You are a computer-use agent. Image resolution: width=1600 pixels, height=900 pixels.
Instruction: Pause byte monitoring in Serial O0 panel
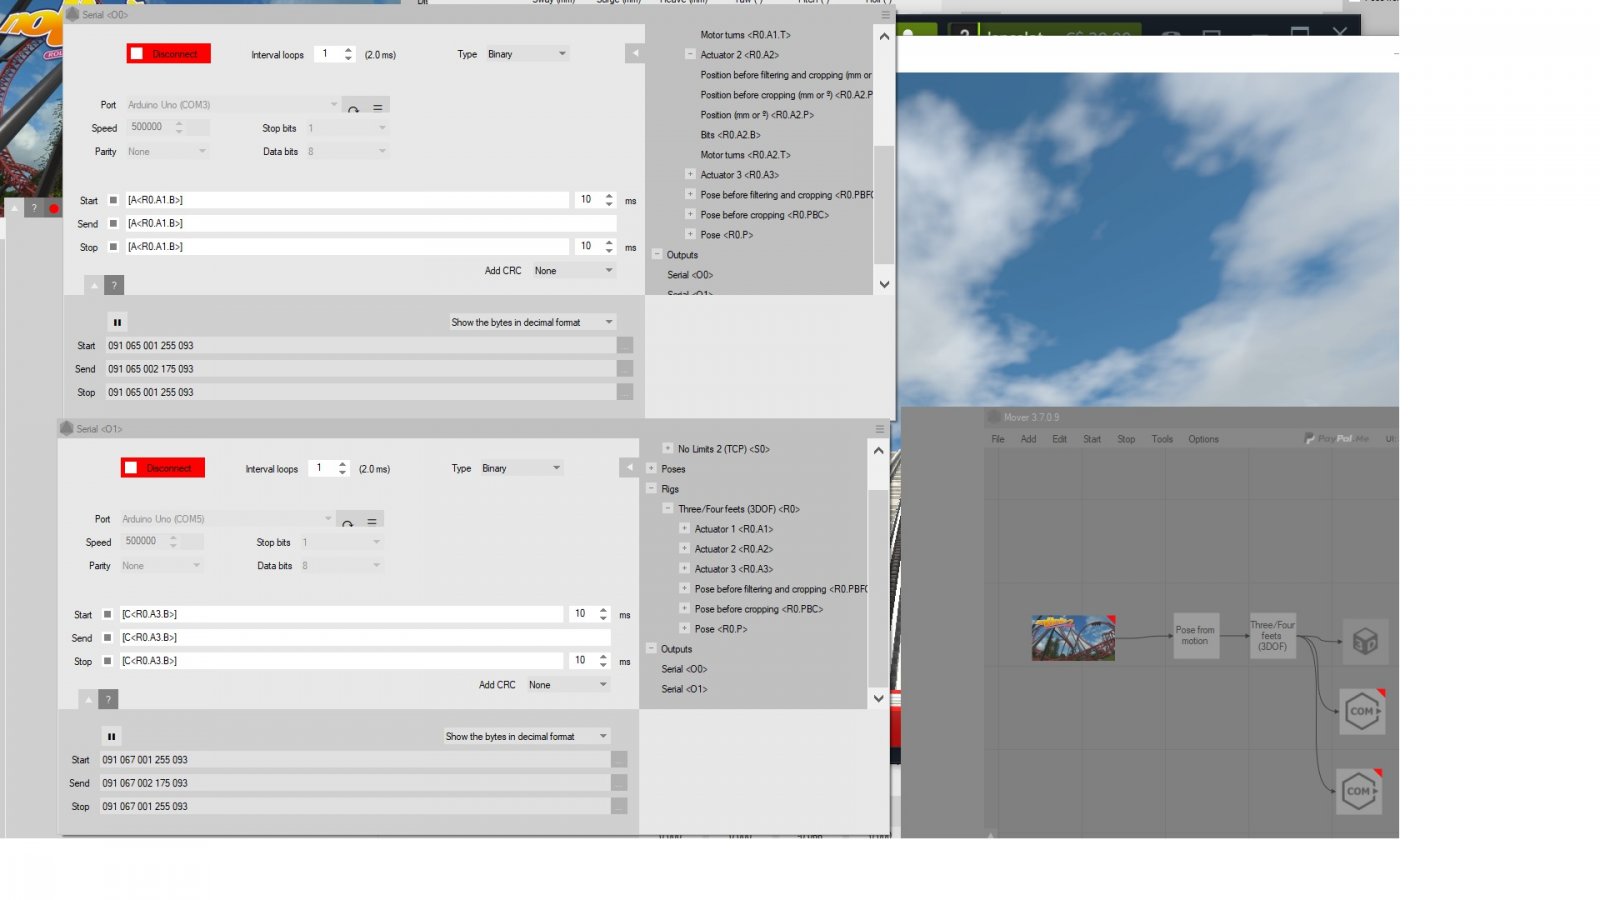pos(117,322)
